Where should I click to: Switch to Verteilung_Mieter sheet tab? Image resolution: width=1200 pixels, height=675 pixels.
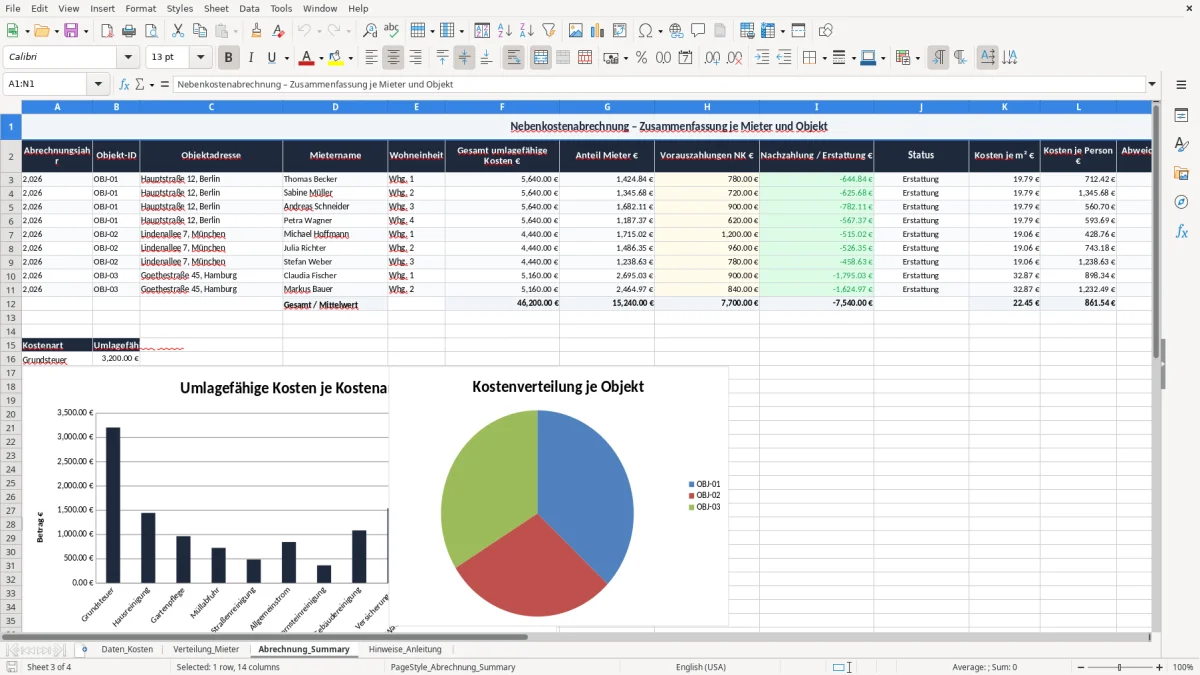206,649
